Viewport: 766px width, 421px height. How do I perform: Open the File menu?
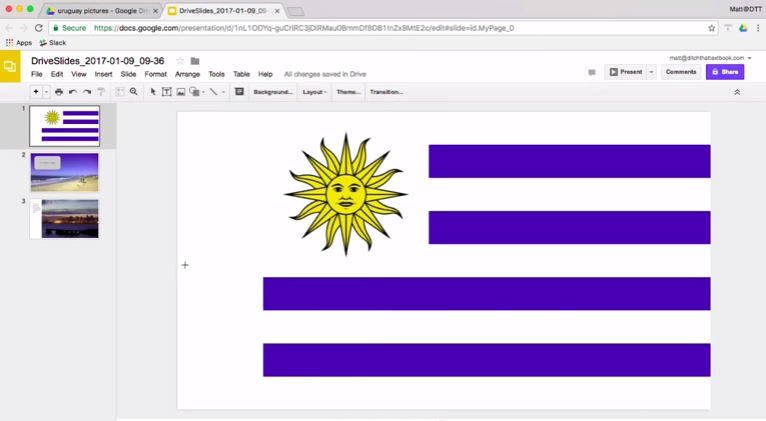click(37, 74)
